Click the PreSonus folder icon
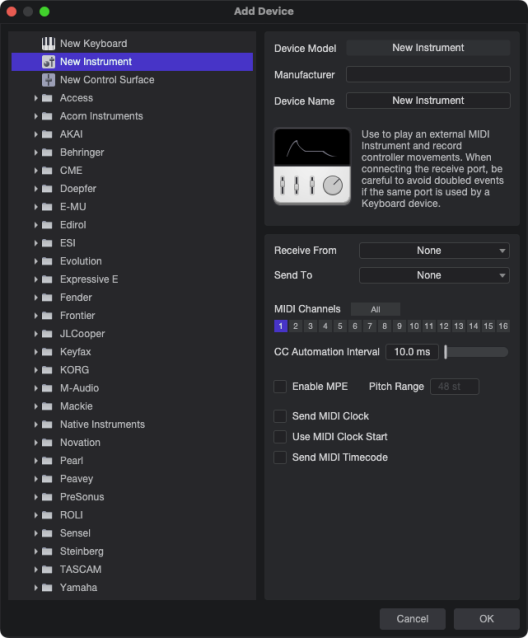Image resolution: width=528 pixels, height=638 pixels. (x=47, y=497)
